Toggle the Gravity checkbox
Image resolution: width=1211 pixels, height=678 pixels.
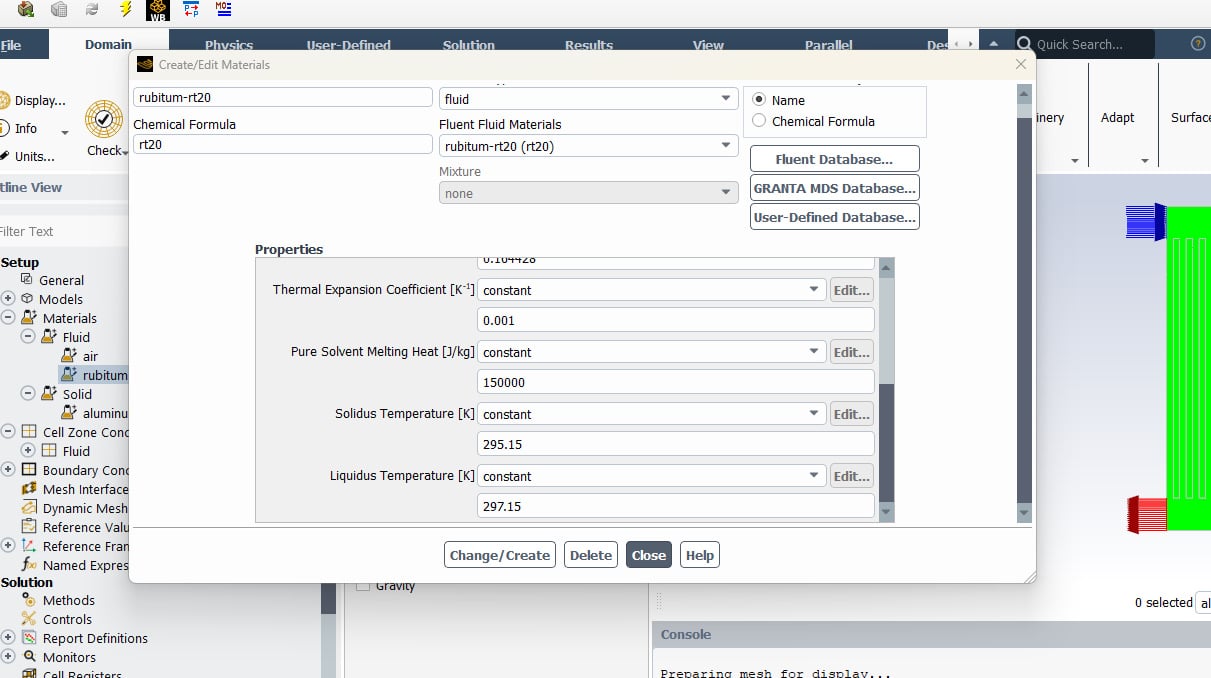click(363, 586)
